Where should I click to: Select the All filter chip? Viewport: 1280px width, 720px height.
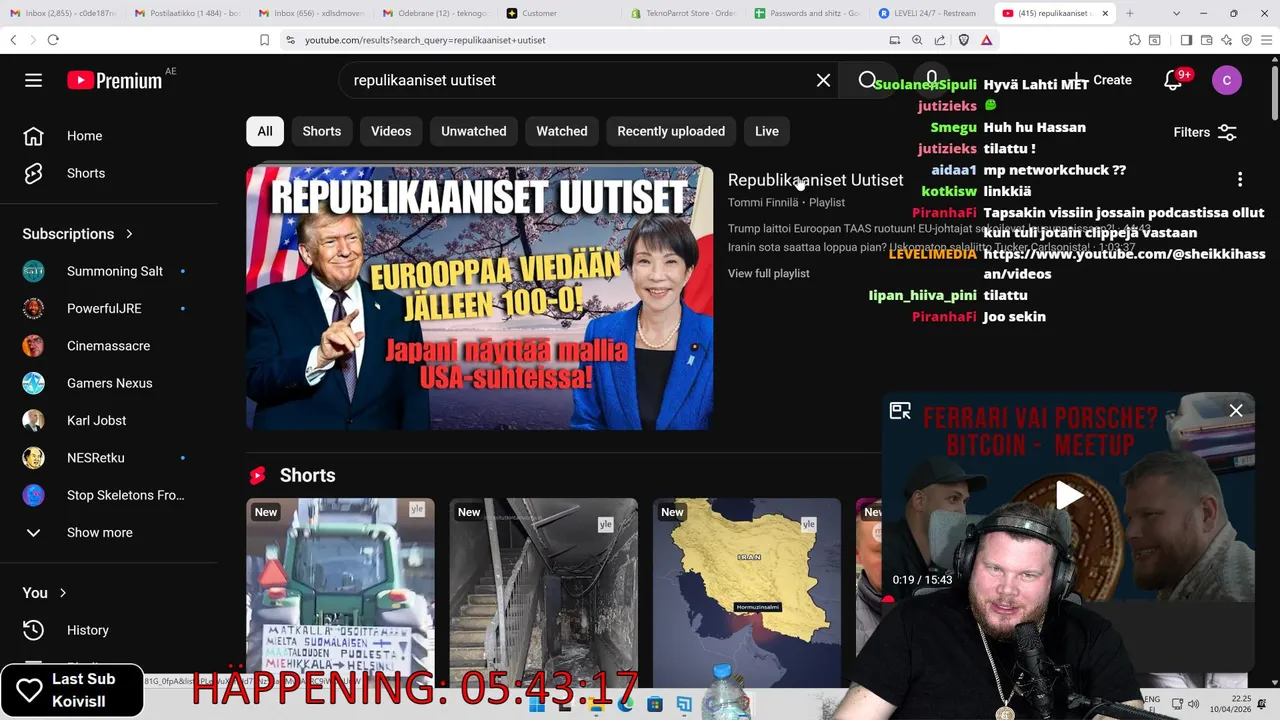(x=265, y=131)
